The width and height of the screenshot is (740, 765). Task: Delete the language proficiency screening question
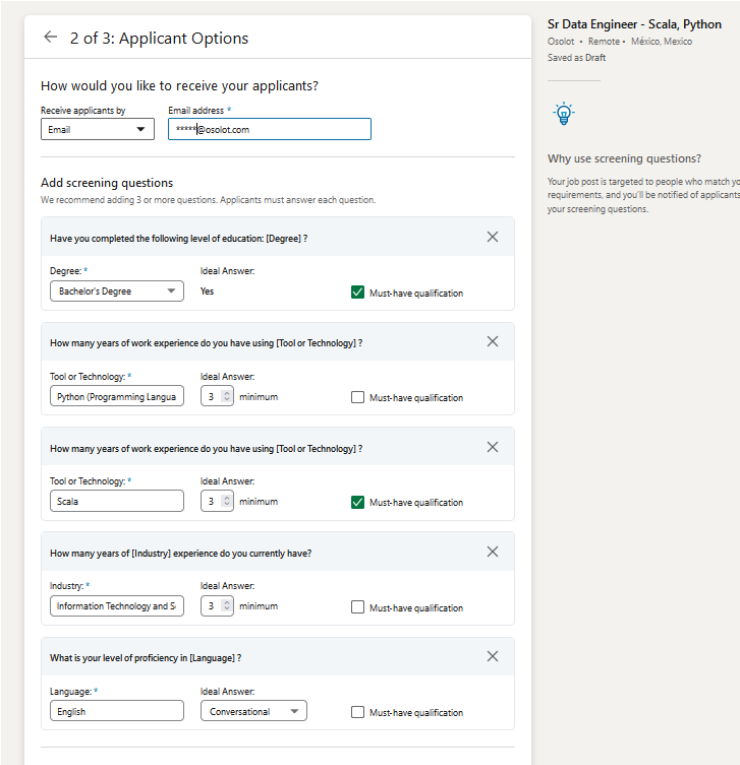pos(492,657)
